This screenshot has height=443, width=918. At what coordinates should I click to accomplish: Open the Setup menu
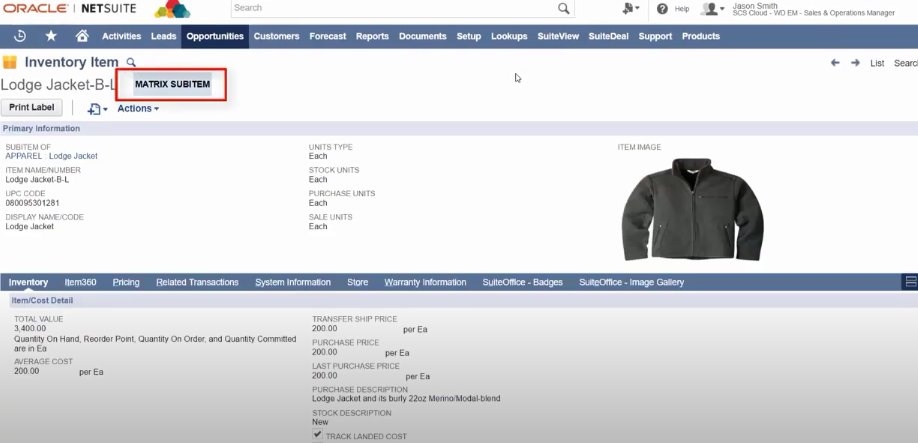468,36
